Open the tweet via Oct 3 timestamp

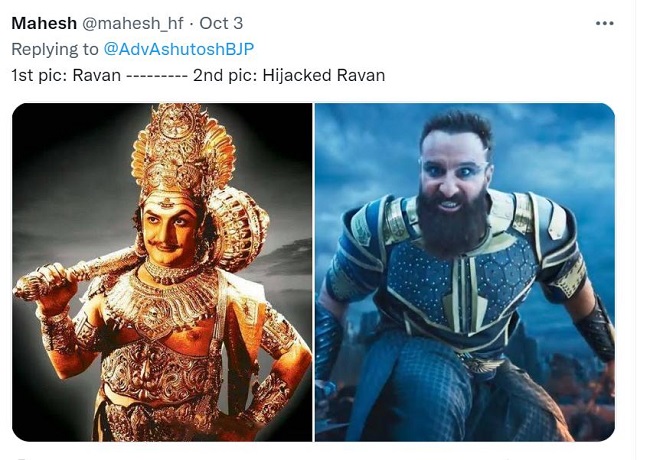point(221,23)
